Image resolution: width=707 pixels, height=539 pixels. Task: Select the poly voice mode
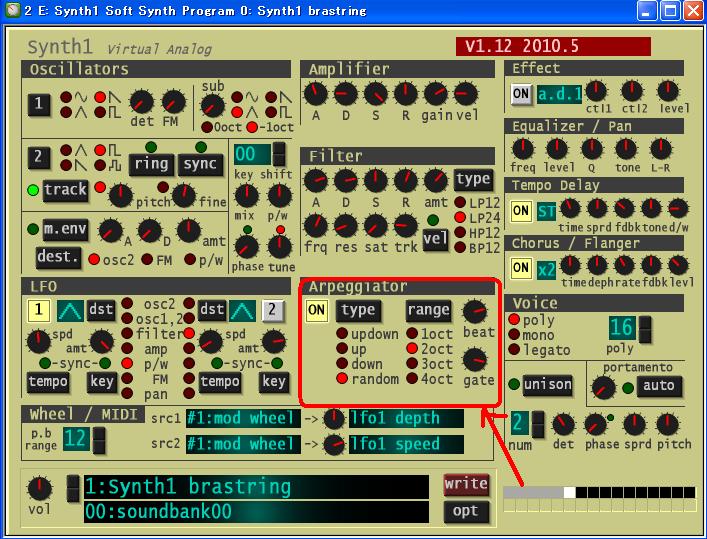point(514,319)
